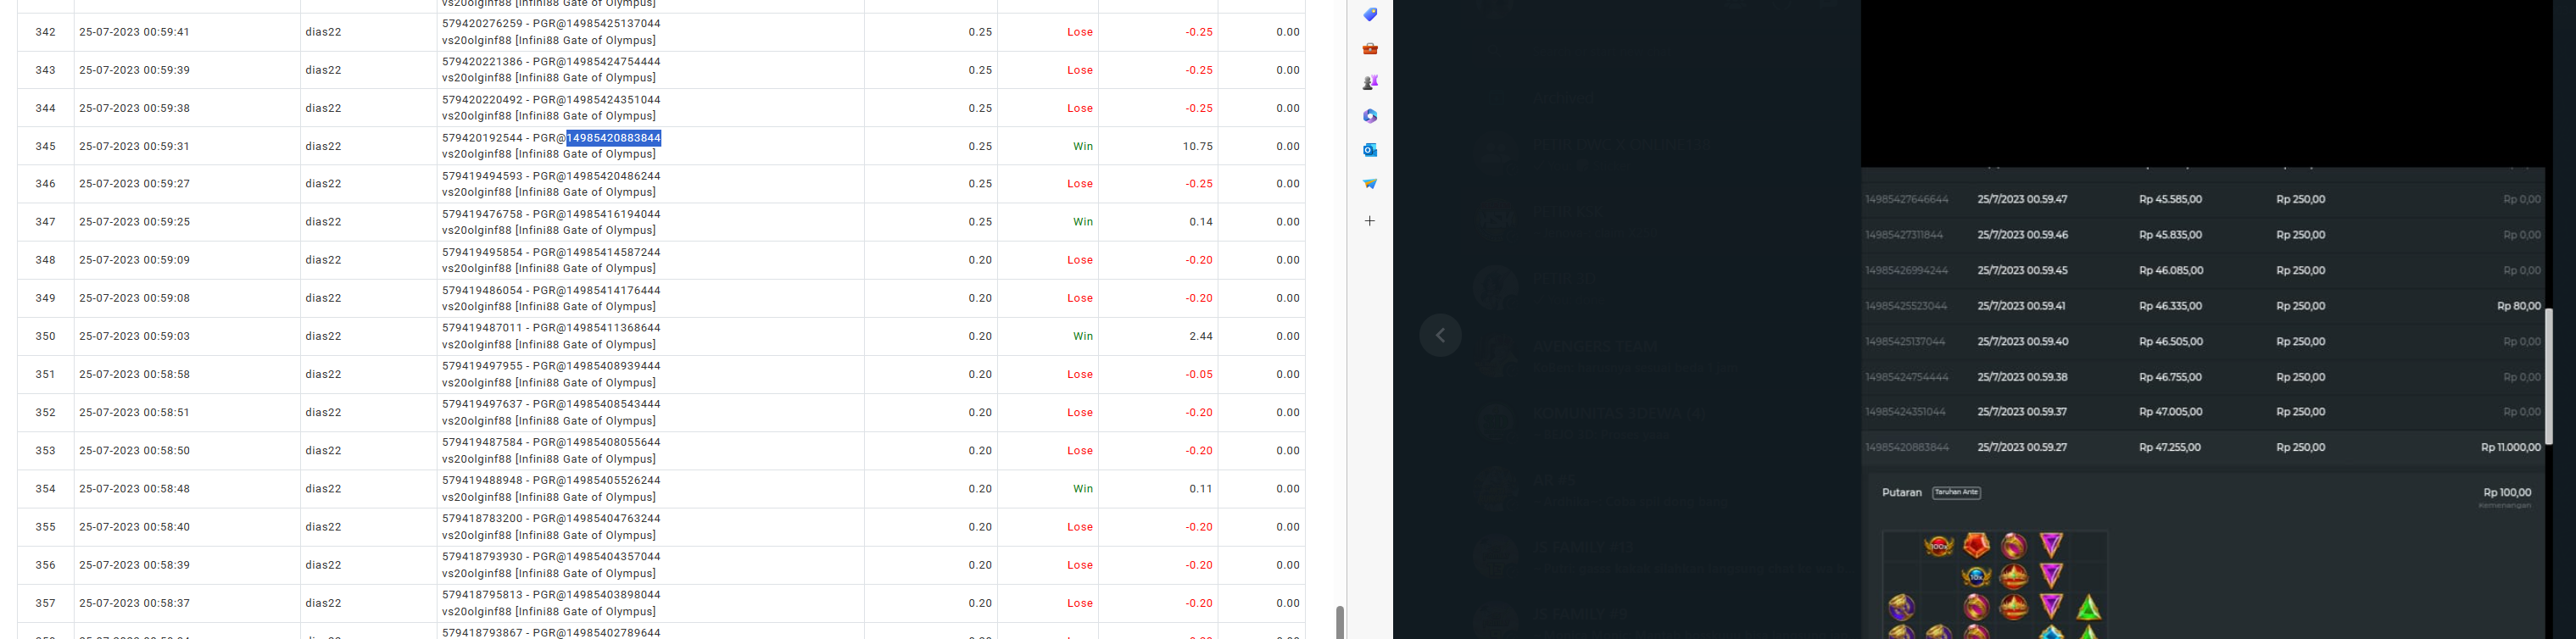The height and width of the screenshot is (639, 2576).
Task: Click the Rp 80,00 win in history panel
Action: click(2518, 306)
